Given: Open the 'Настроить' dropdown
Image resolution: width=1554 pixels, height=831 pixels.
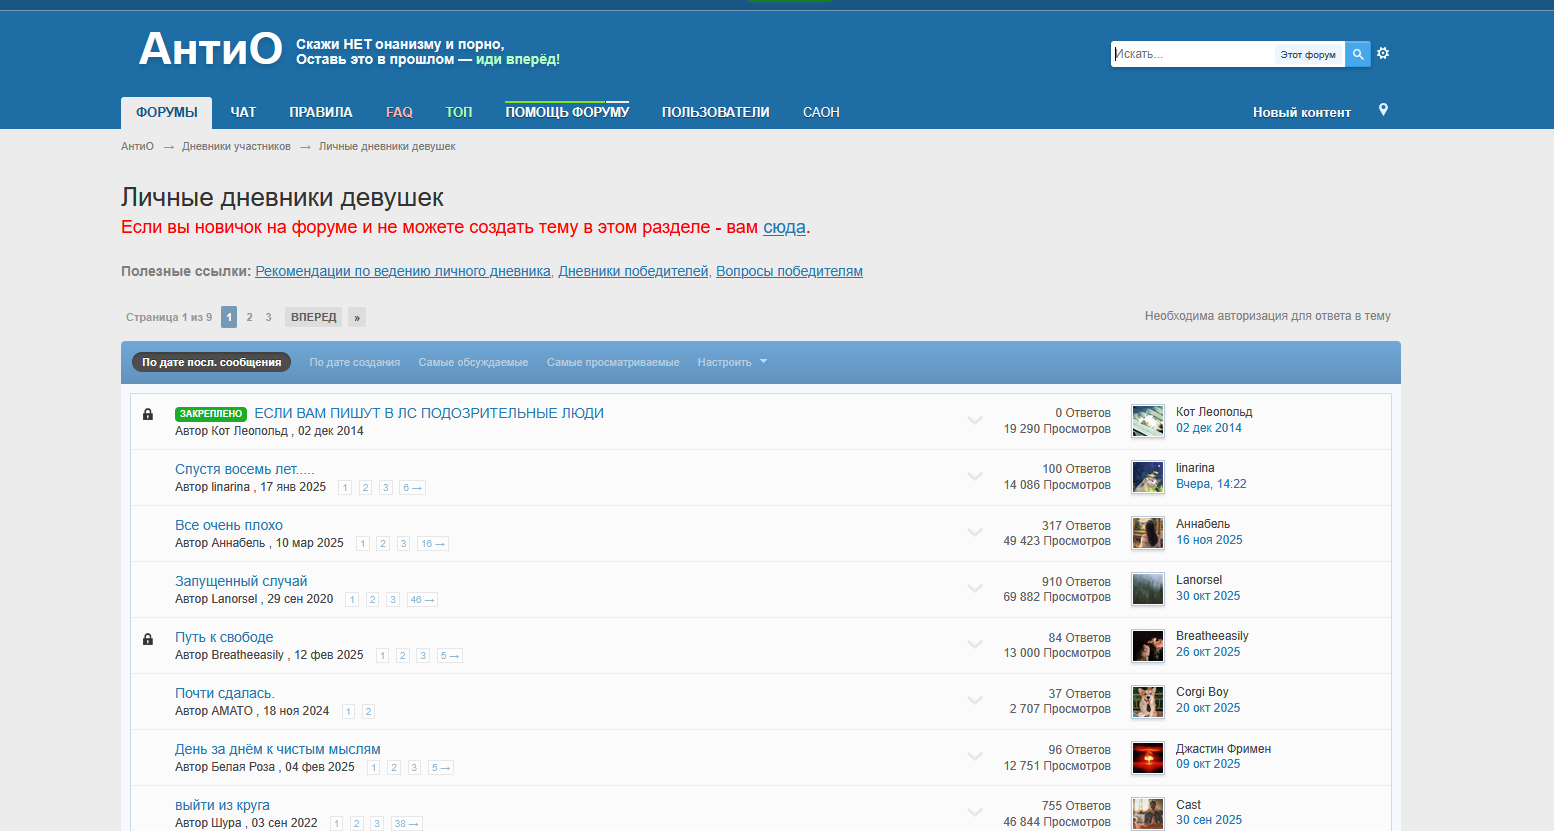Looking at the screenshot, I should 731,362.
